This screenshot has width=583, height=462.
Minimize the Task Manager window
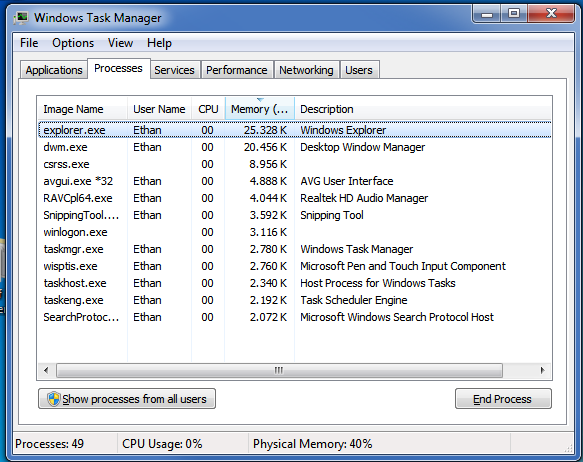tap(487, 14)
